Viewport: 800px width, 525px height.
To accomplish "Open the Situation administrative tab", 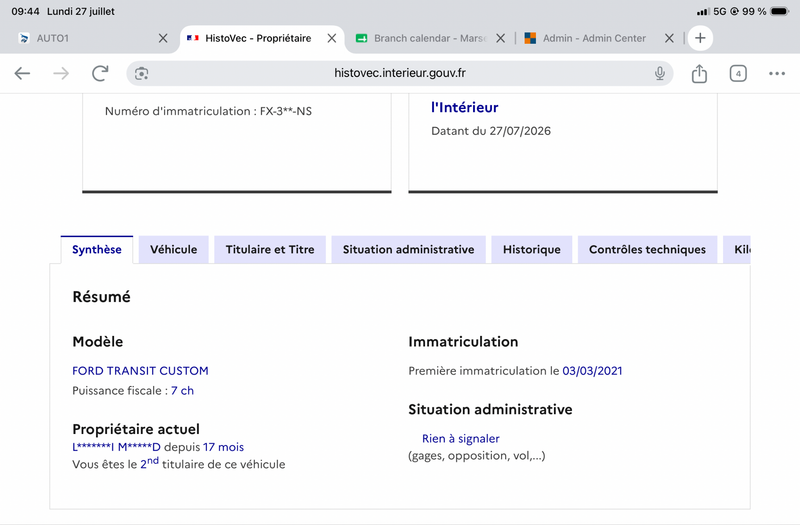I will click(x=408, y=249).
